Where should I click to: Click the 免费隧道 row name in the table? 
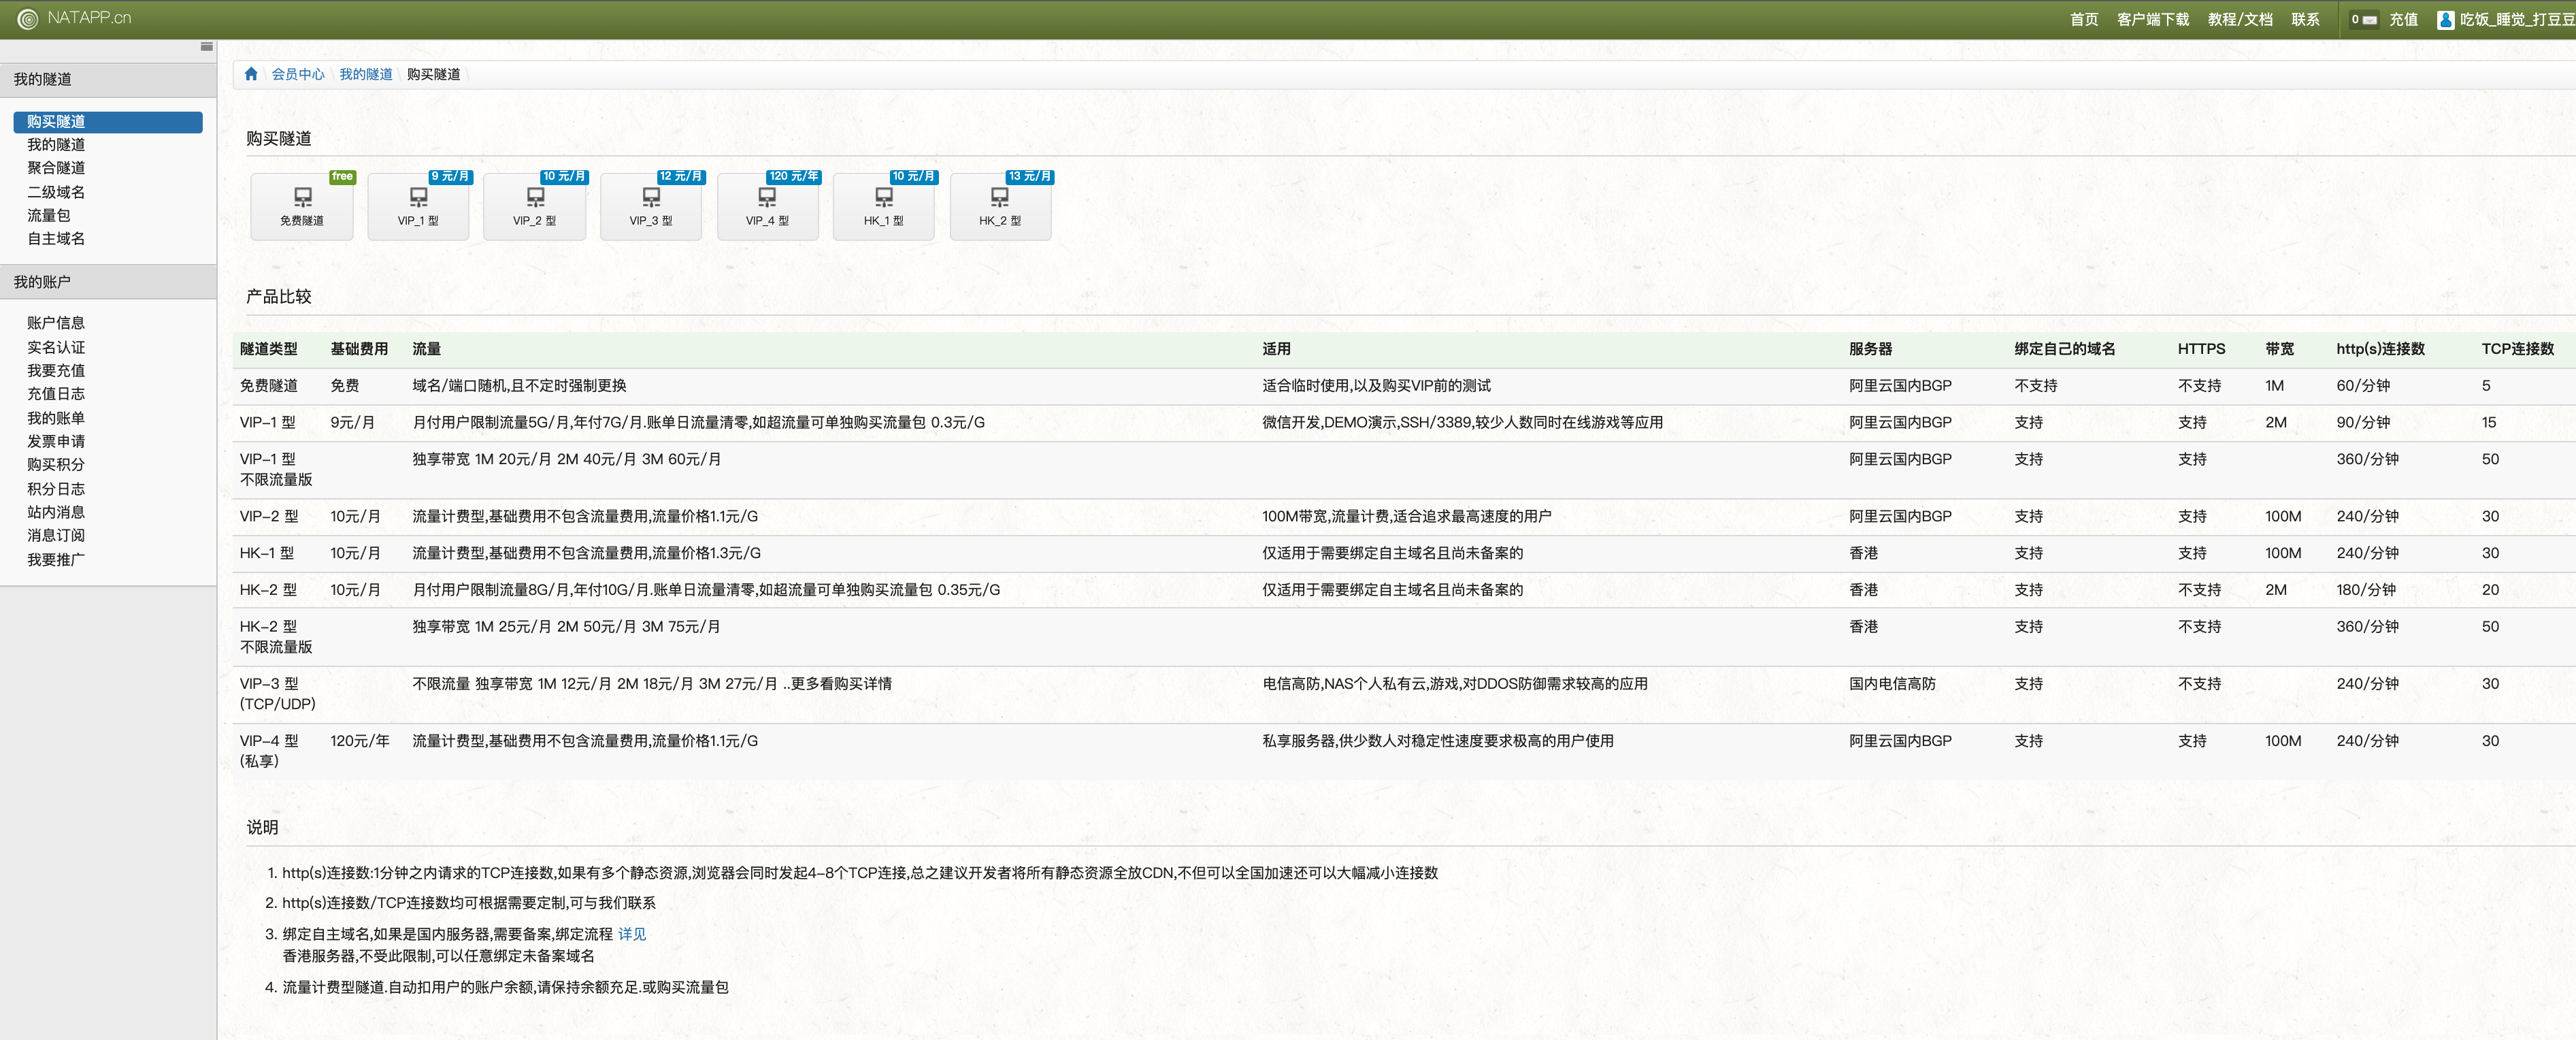(x=269, y=386)
